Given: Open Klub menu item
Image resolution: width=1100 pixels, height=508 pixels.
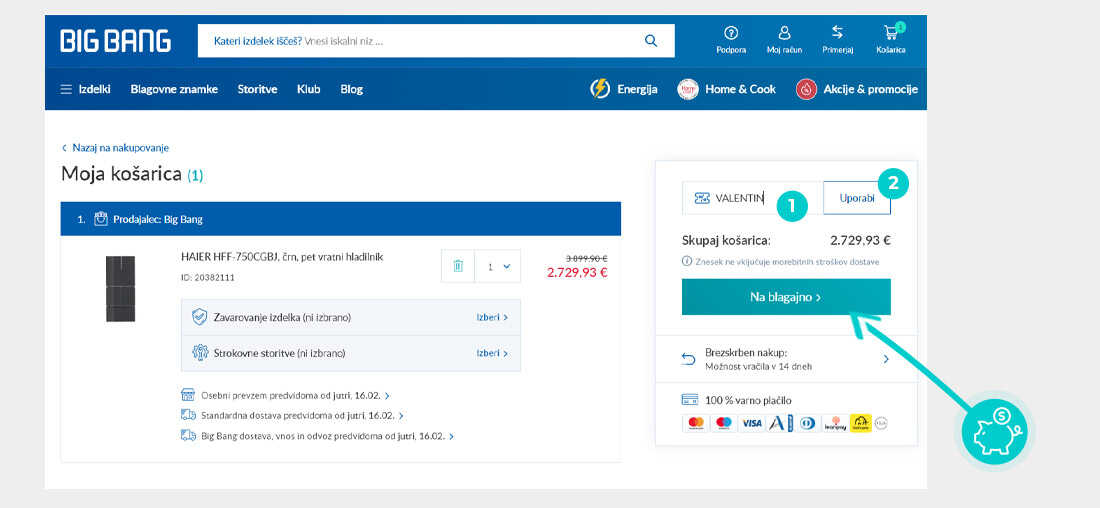Looking at the screenshot, I should (309, 89).
